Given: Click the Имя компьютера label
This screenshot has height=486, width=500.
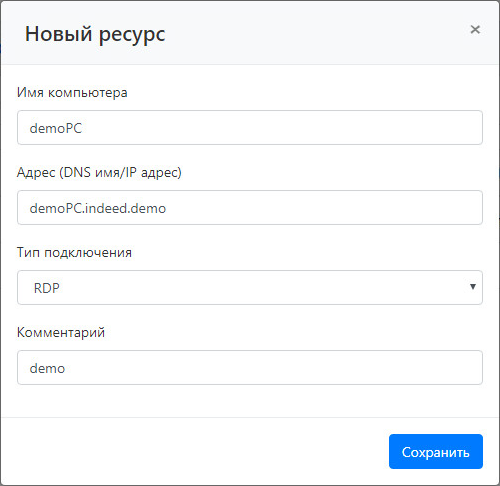Looking at the screenshot, I should tap(72, 93).
